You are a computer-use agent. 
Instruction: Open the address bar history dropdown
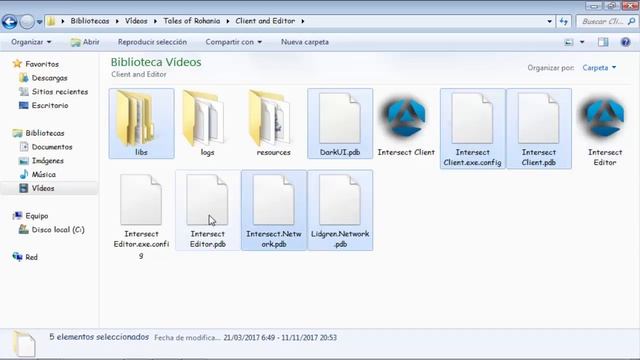[549, 21]
